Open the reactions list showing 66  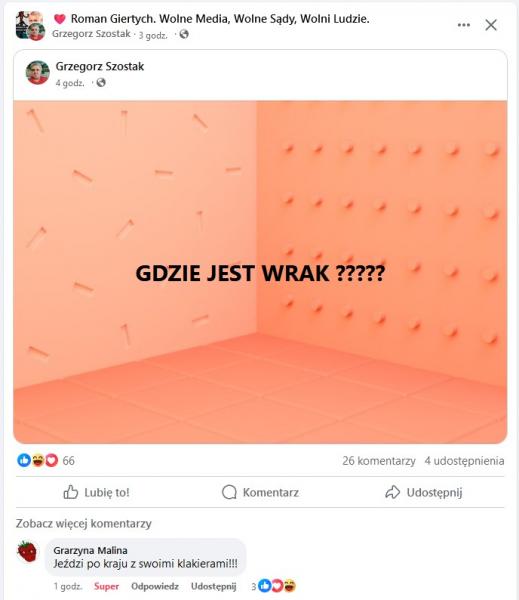click(46, 460)
